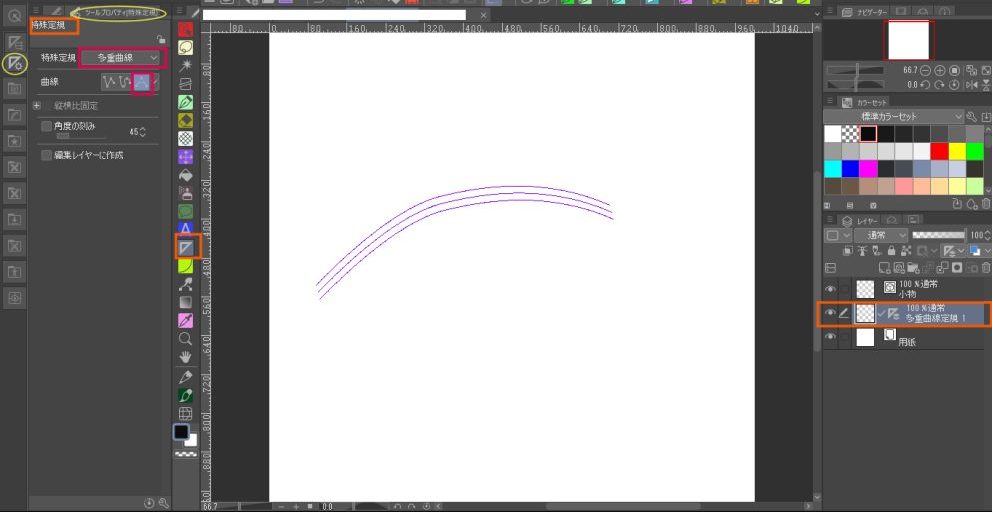
Task: Enable the 編集レイヤーに作成 checkbox
Action: click(x=46, y=155)
